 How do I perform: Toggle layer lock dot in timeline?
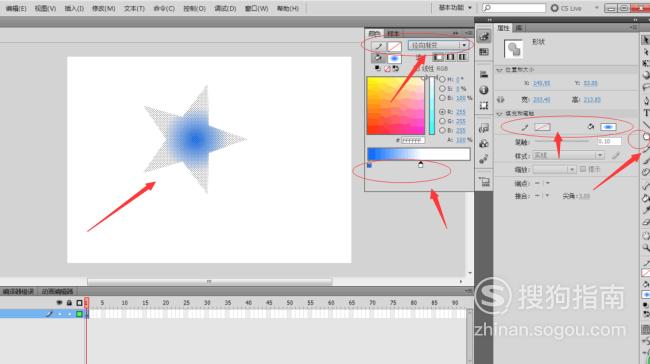click(x=69, y=314)
